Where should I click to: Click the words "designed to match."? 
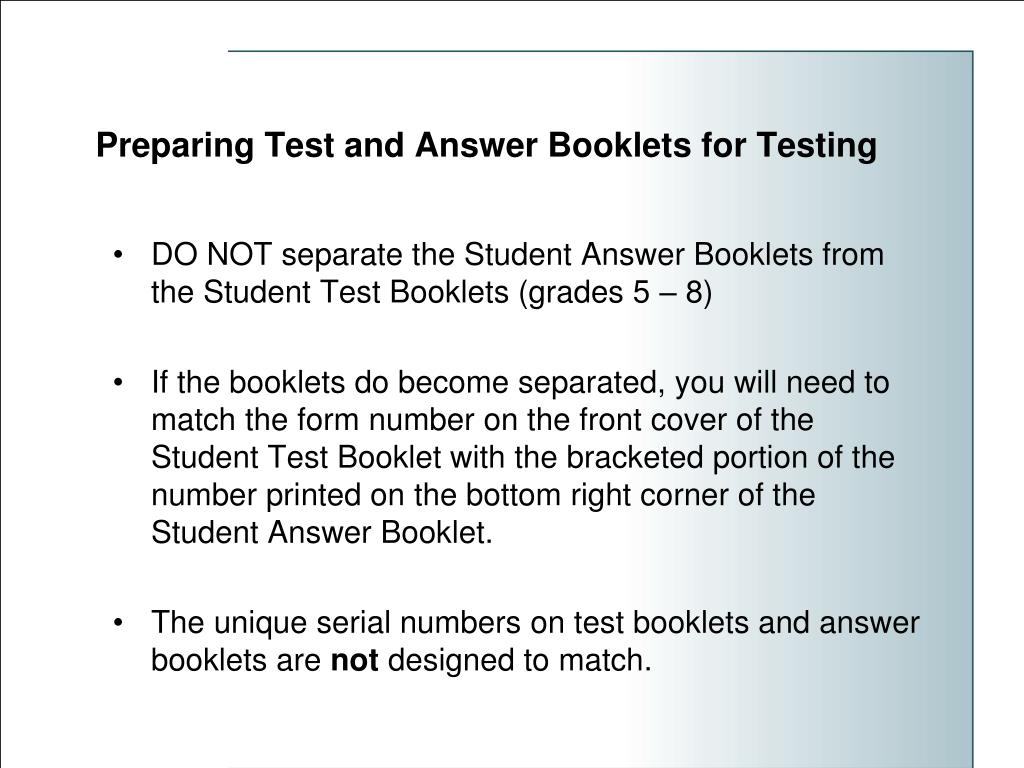520,660
